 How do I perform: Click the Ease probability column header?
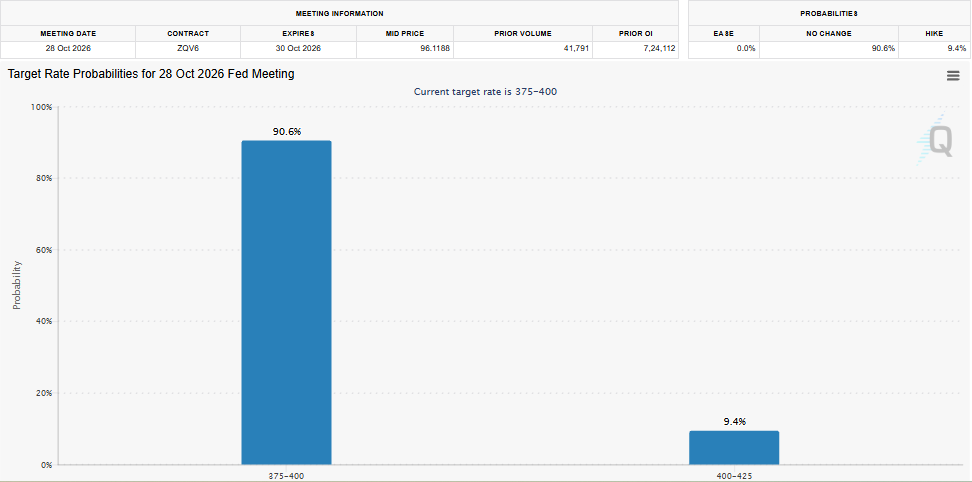[x=724, y=33]
